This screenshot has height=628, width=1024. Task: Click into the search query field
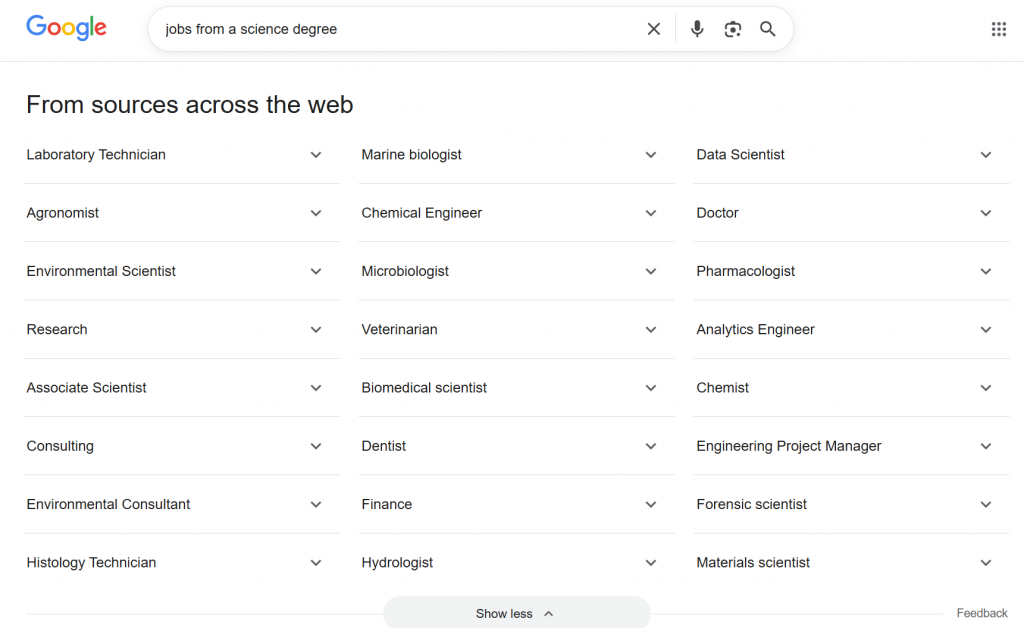(x=400, y=29)
